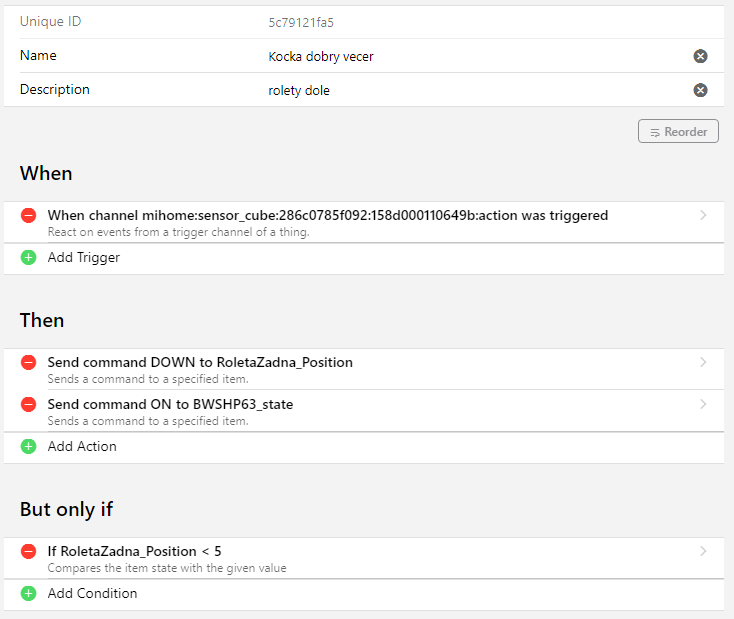Click 'When channel mihome:sensor_cube' trigger text
The height and width of the screenshot is (619, 734).
pos(328,215)
